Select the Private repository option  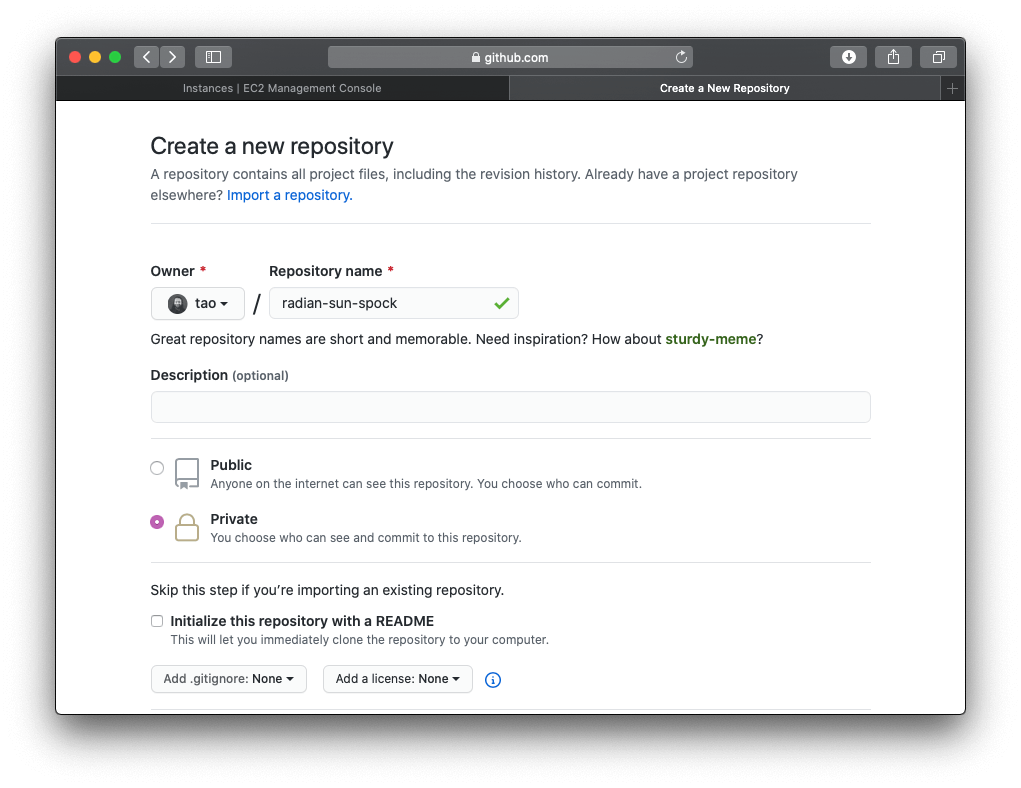(x=156, y=521)
